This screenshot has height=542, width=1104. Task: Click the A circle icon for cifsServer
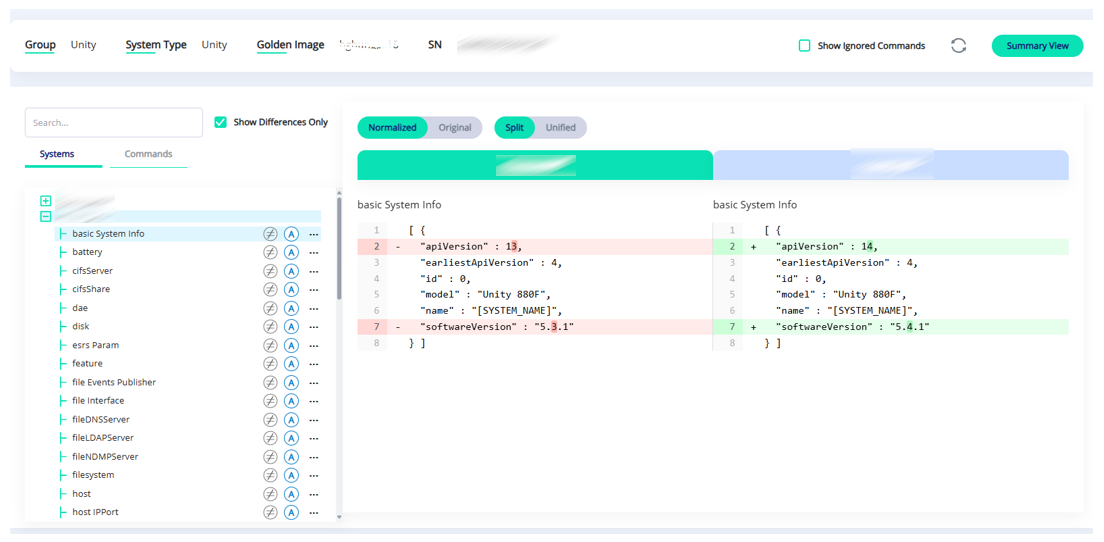(291, 271)
